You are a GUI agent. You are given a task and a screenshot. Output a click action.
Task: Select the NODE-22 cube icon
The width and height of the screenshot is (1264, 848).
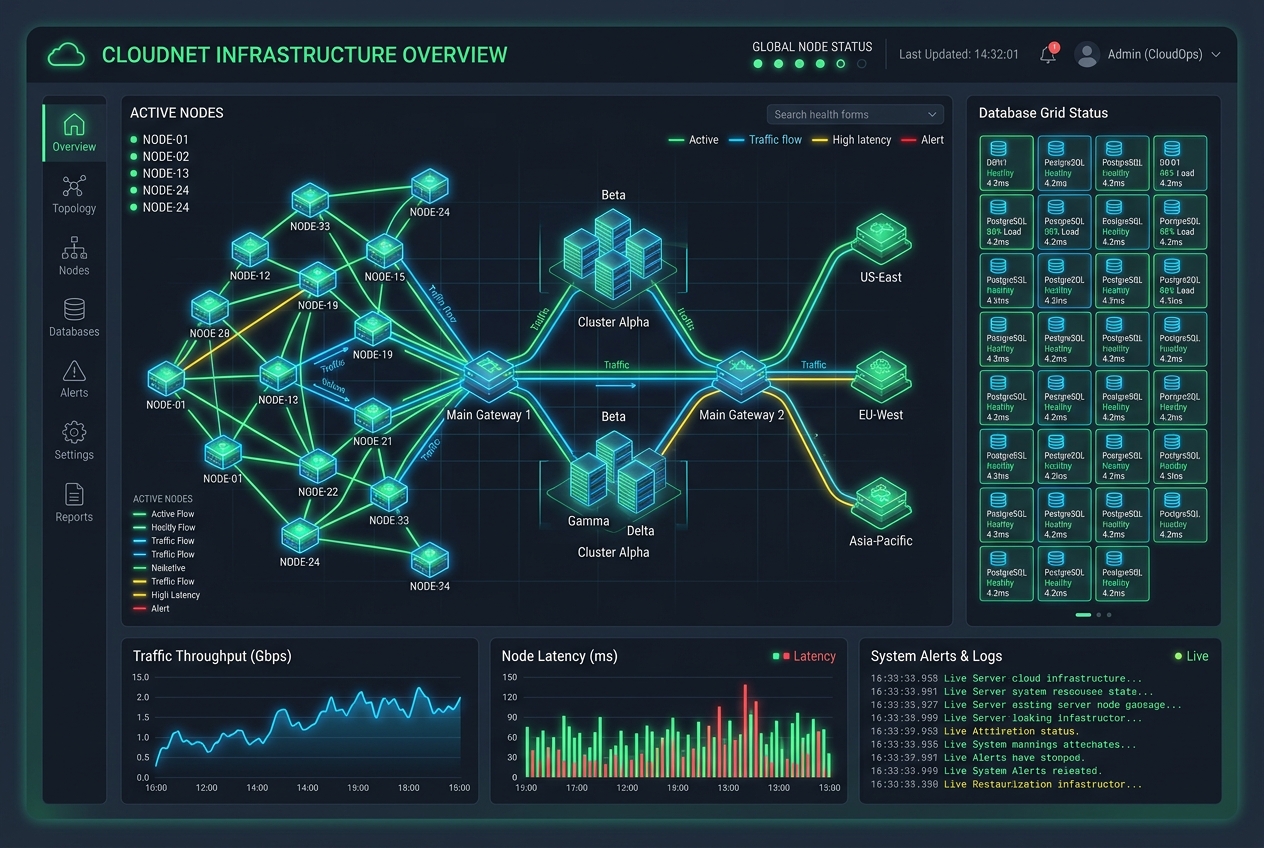318,466
